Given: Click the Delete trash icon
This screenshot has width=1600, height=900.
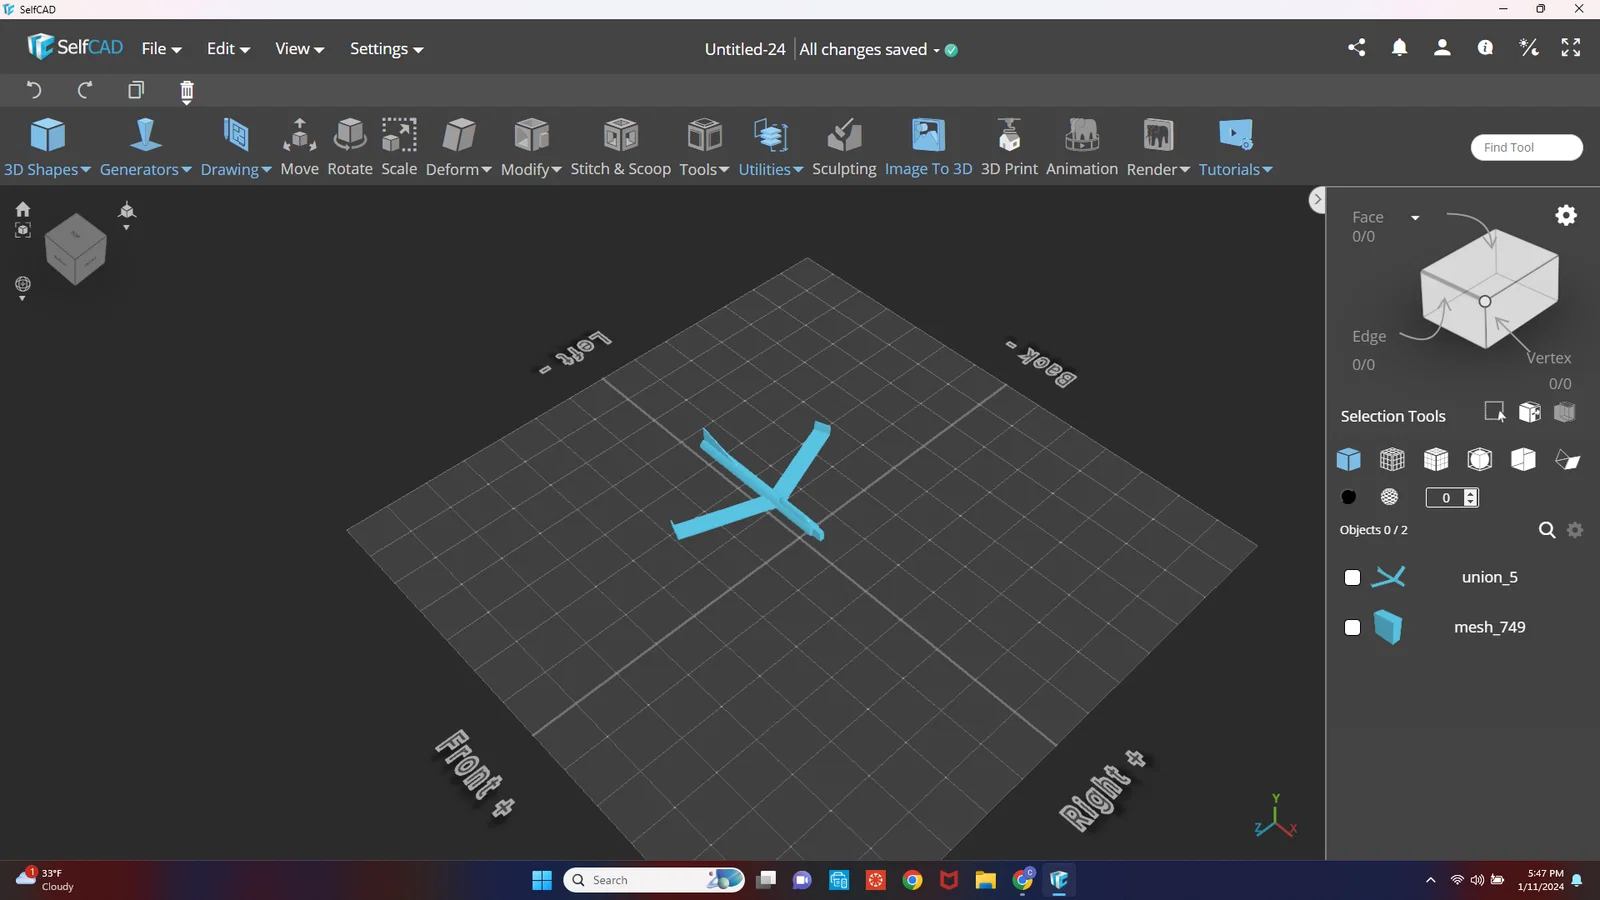Looking at the screenshot, I should (187, 92).
